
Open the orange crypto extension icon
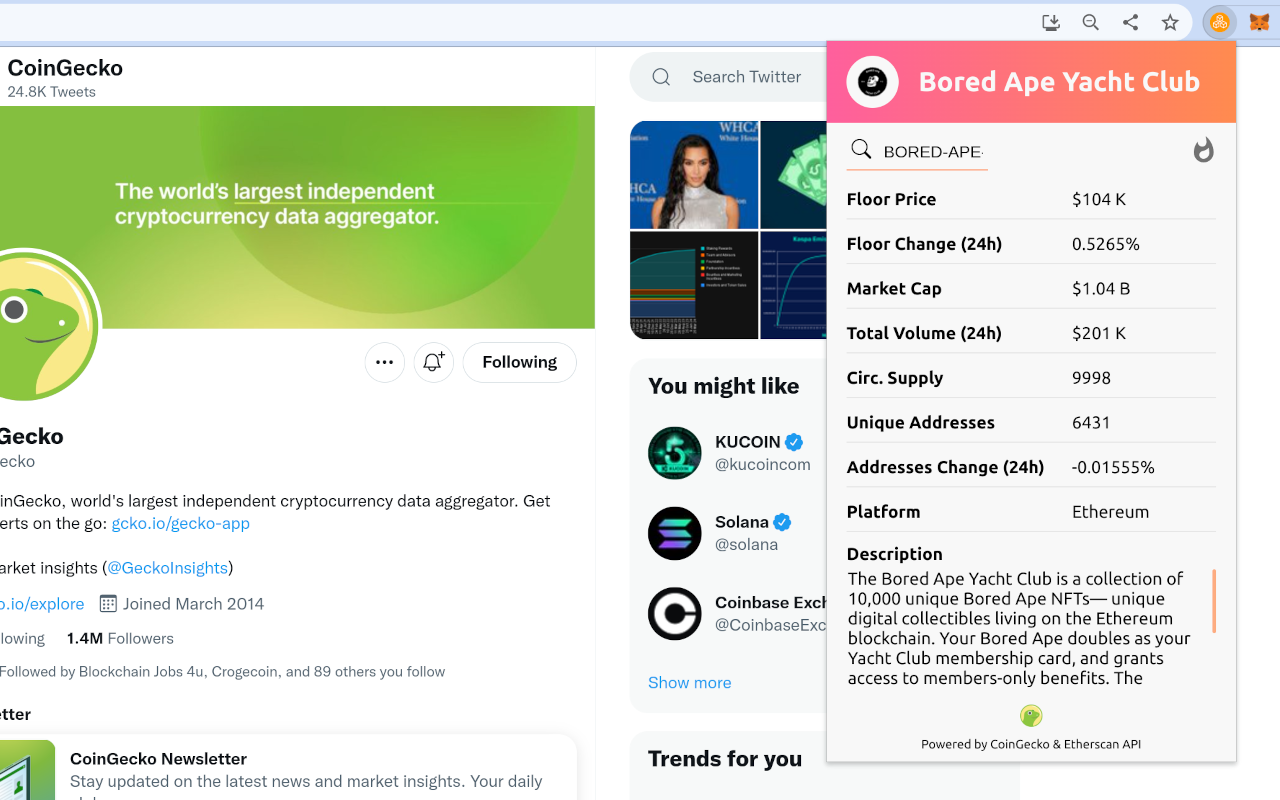click(x=1219, y=22)
